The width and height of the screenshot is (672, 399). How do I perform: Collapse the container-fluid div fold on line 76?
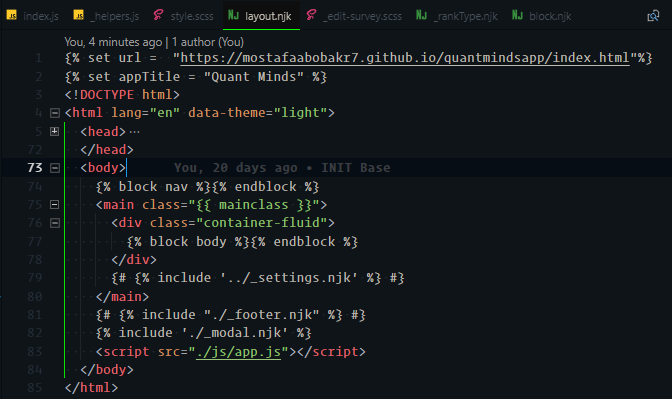click(x=54, y=223)
